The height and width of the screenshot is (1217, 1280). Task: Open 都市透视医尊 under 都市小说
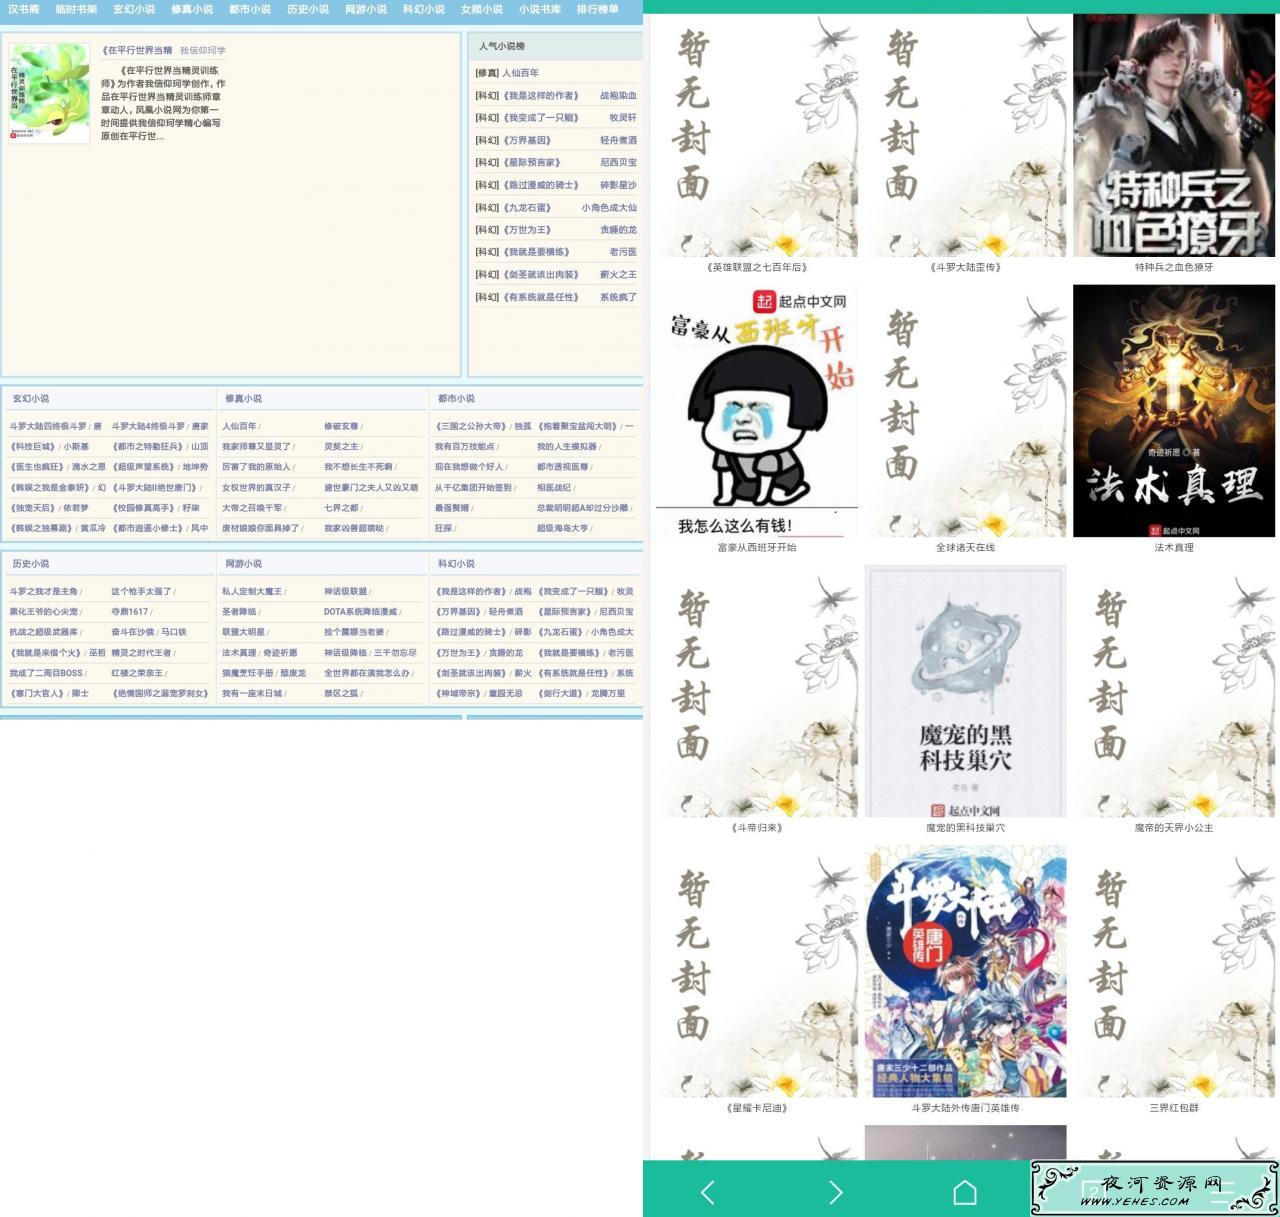coord(562,467)
